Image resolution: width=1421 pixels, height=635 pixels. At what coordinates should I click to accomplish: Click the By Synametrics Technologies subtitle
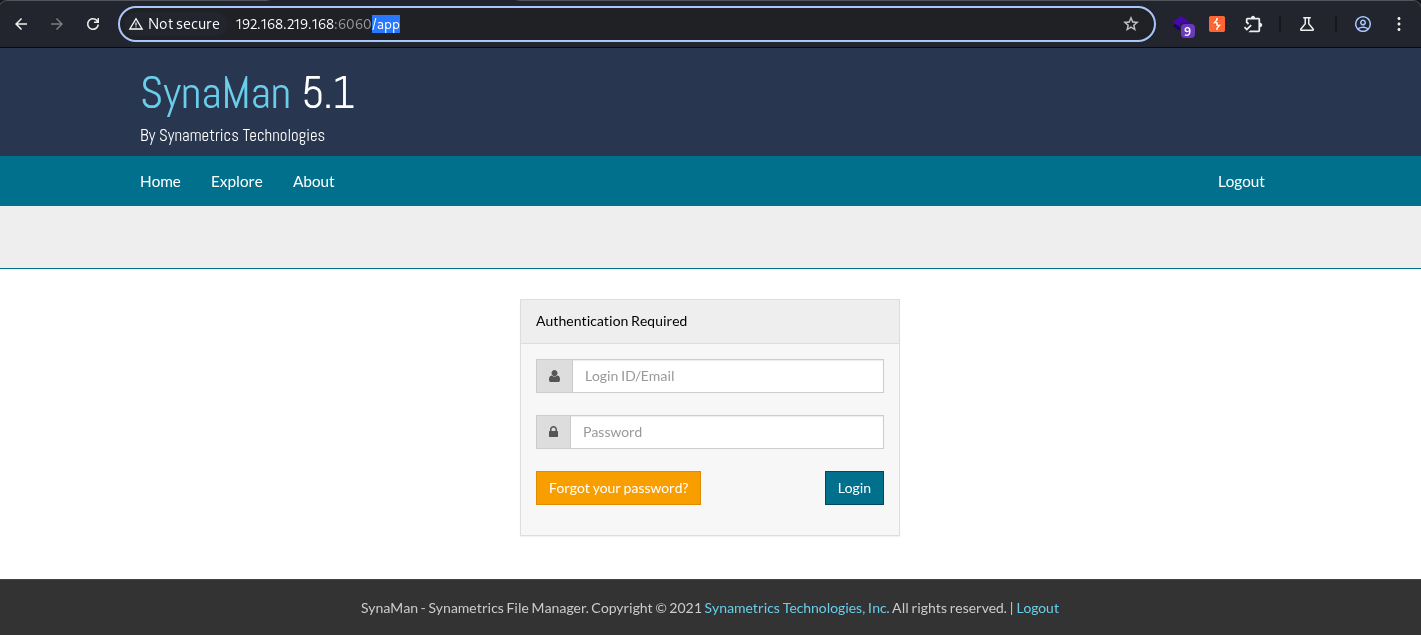coord(232,135)
